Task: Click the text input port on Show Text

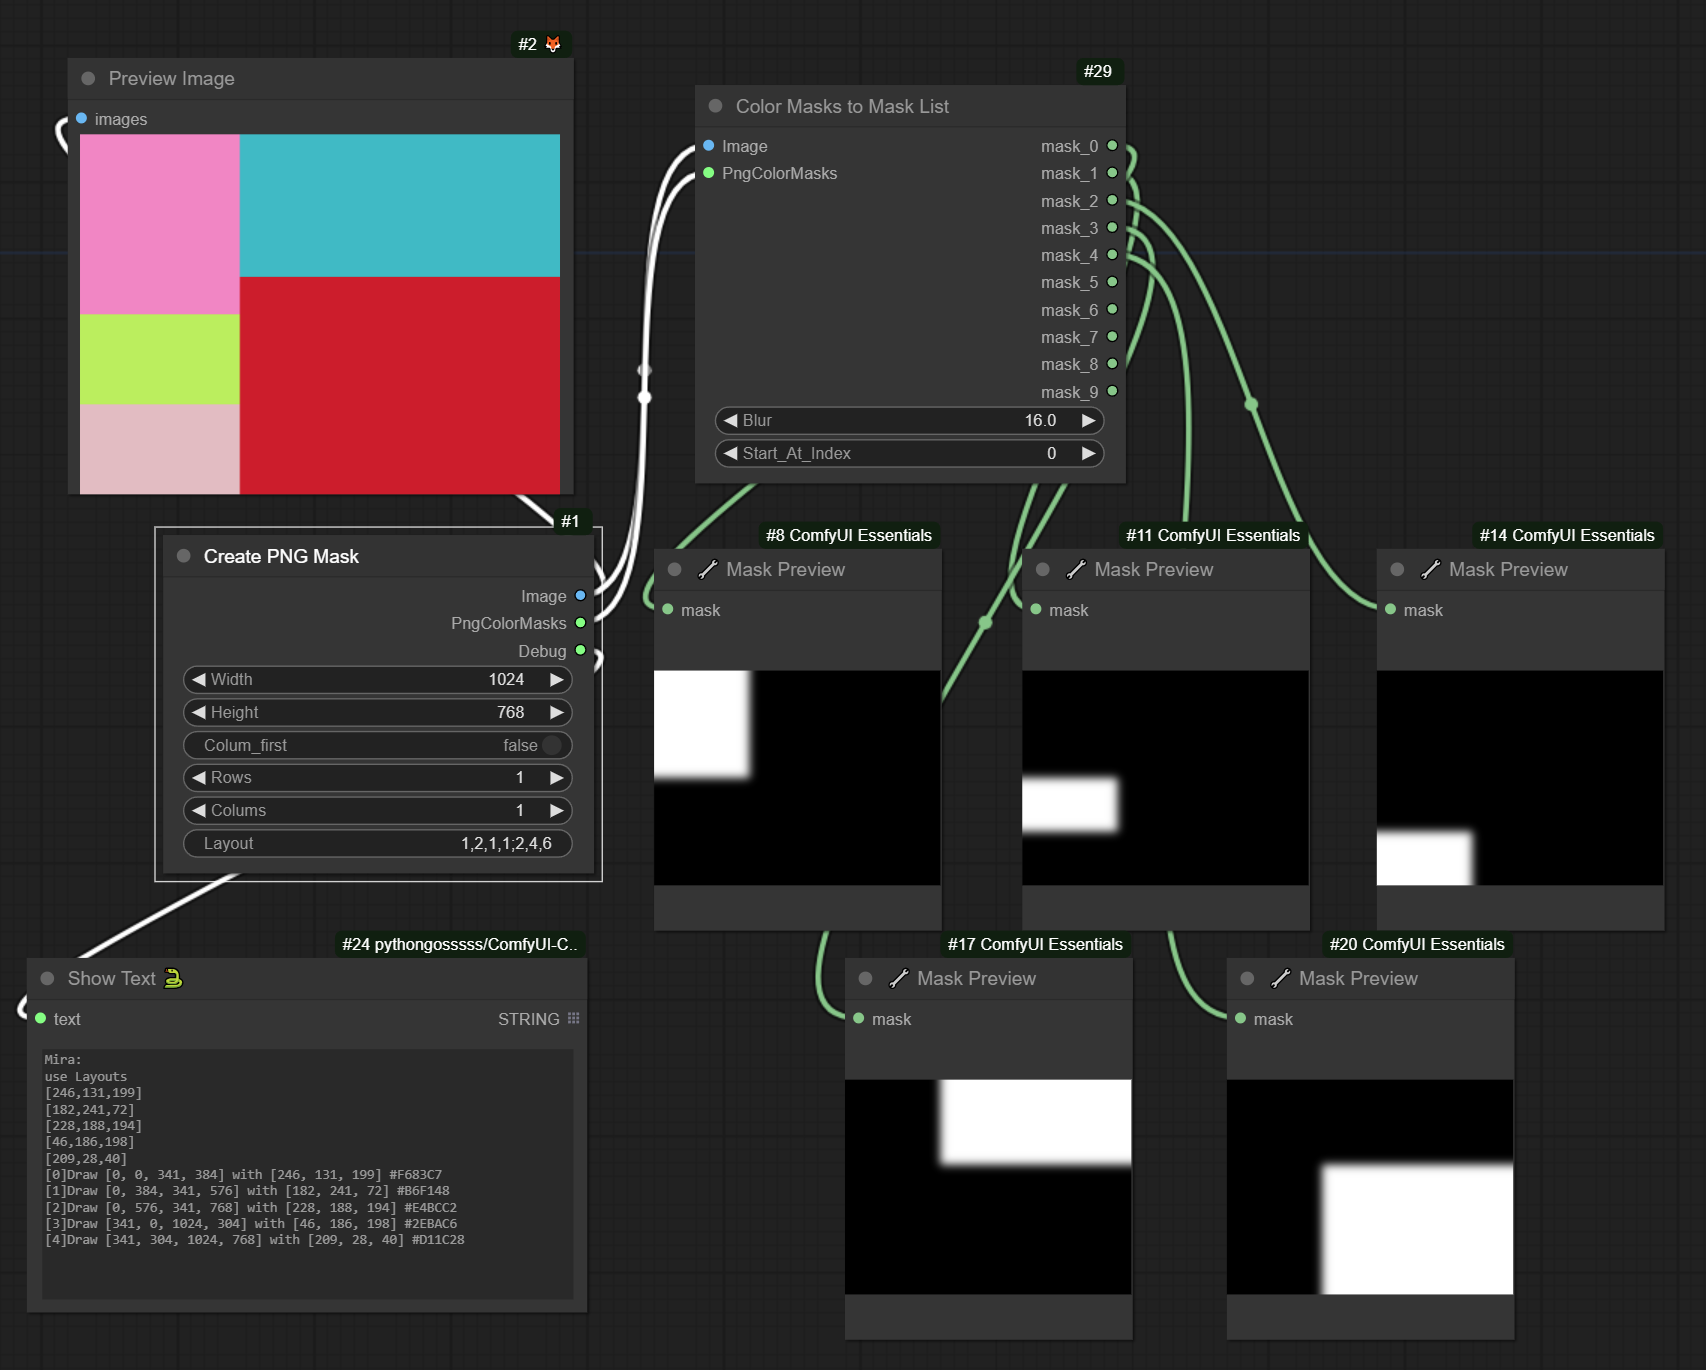Action: [41, 1018]
